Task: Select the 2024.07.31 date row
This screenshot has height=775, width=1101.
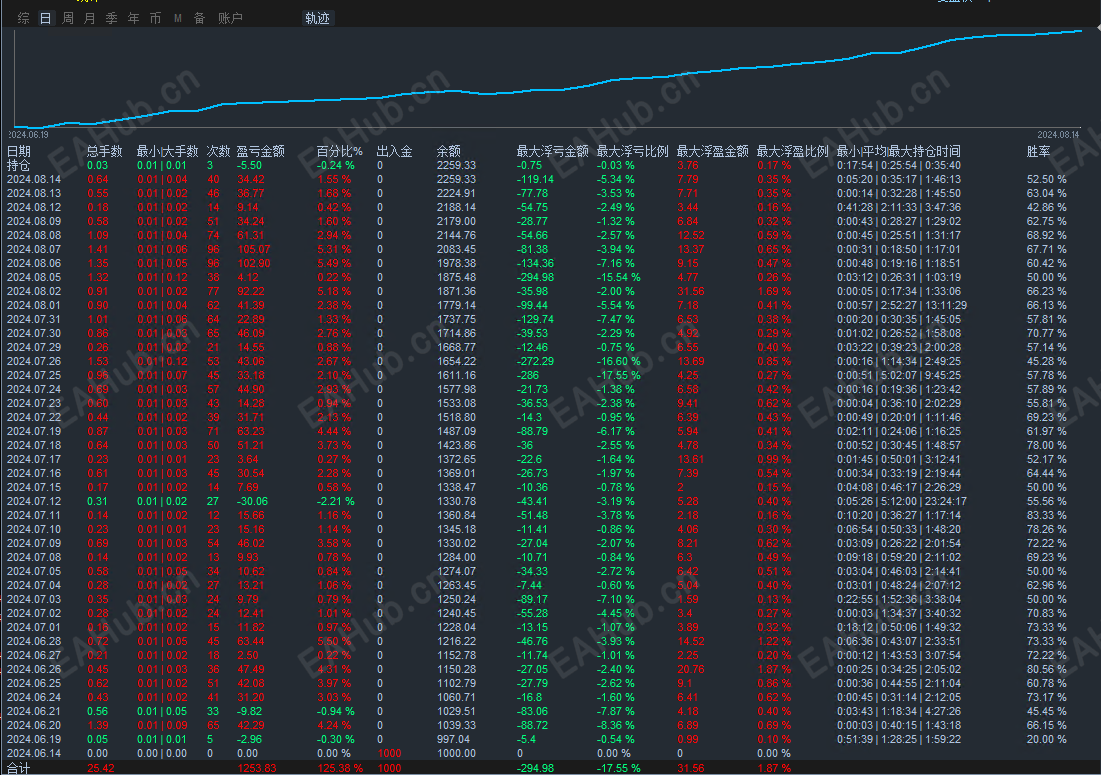Action: tap(34, 319)
